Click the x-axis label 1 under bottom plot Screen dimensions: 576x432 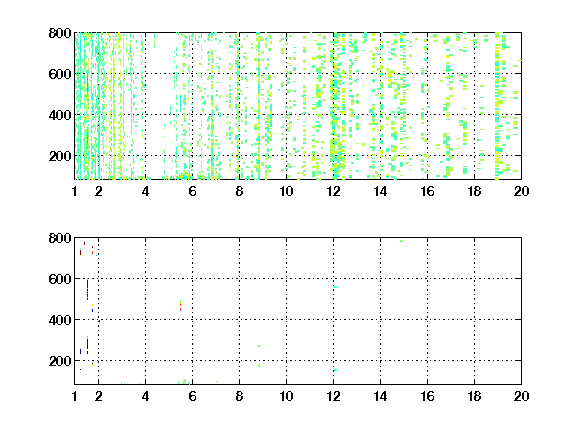tap(75, 396)
